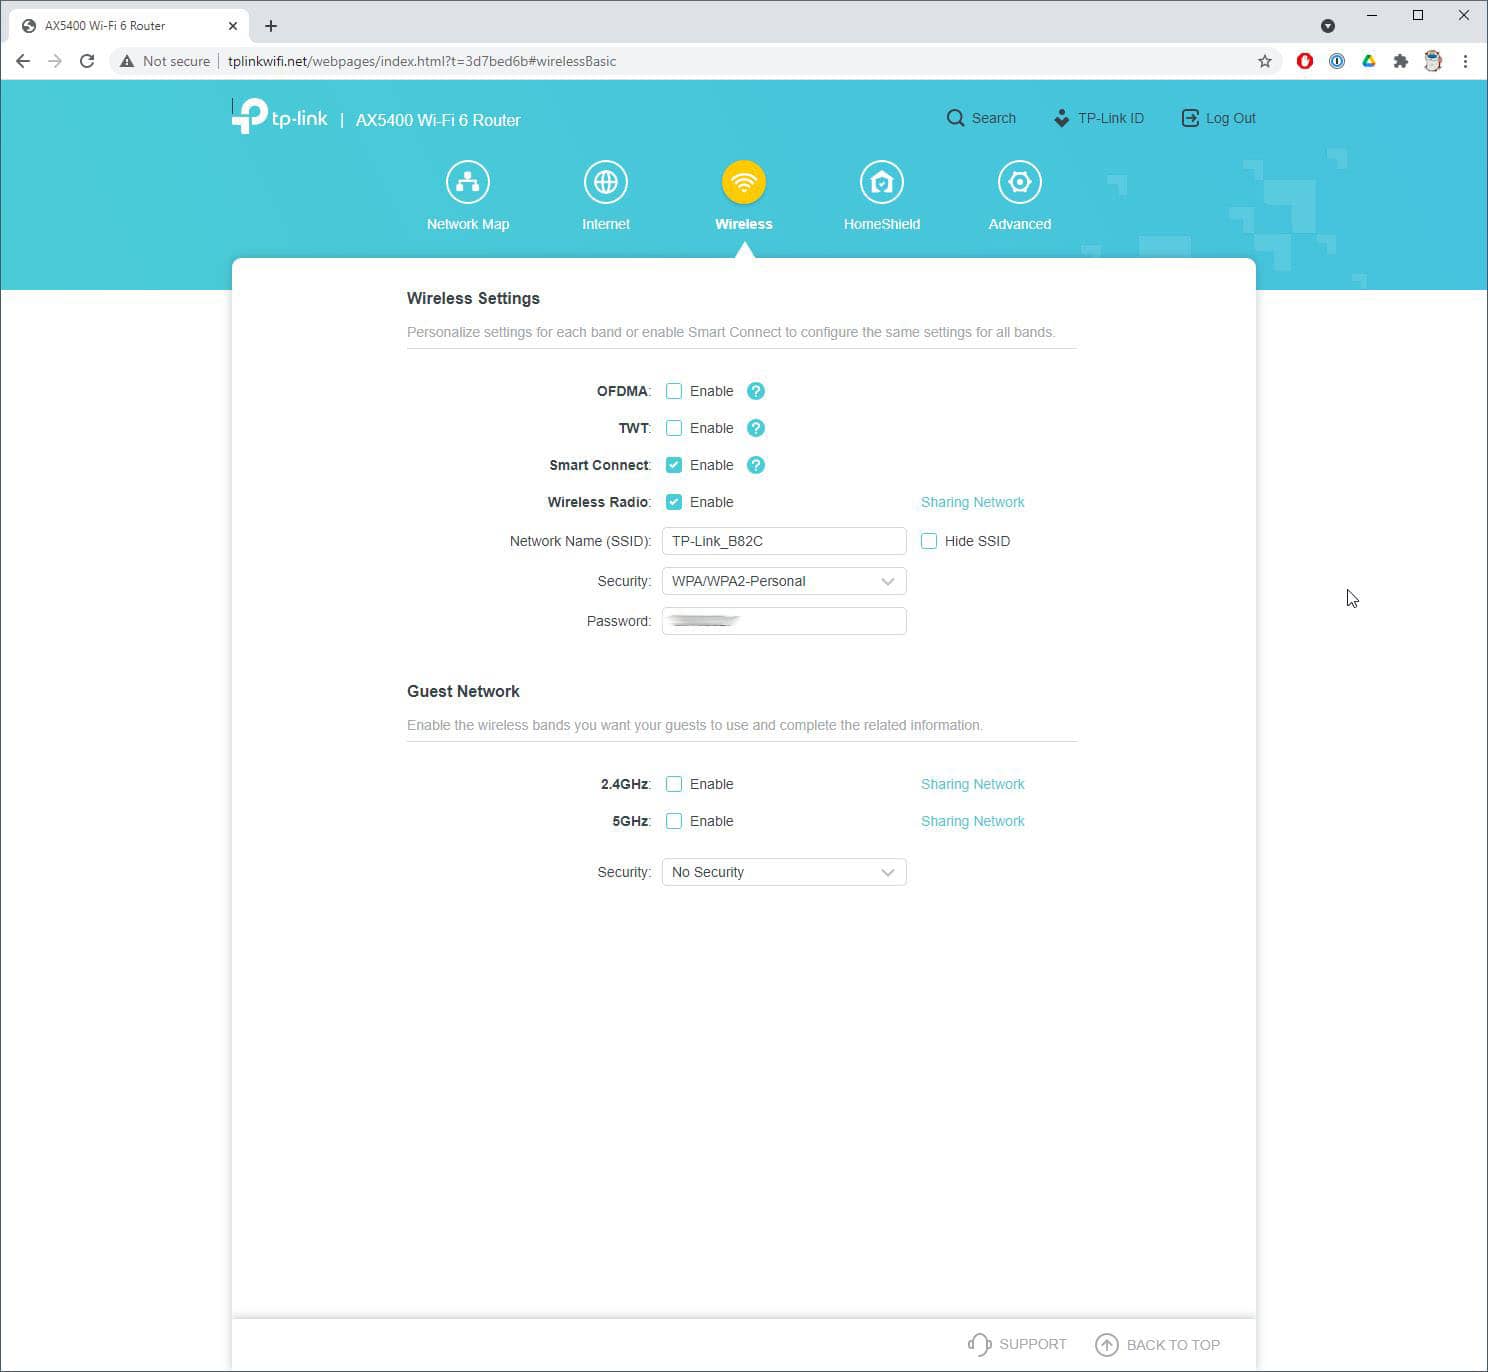This screenshot has width=1488, height=1372.
Task: Open the guest No Security dropdown
Action: (x=784, y=872)
